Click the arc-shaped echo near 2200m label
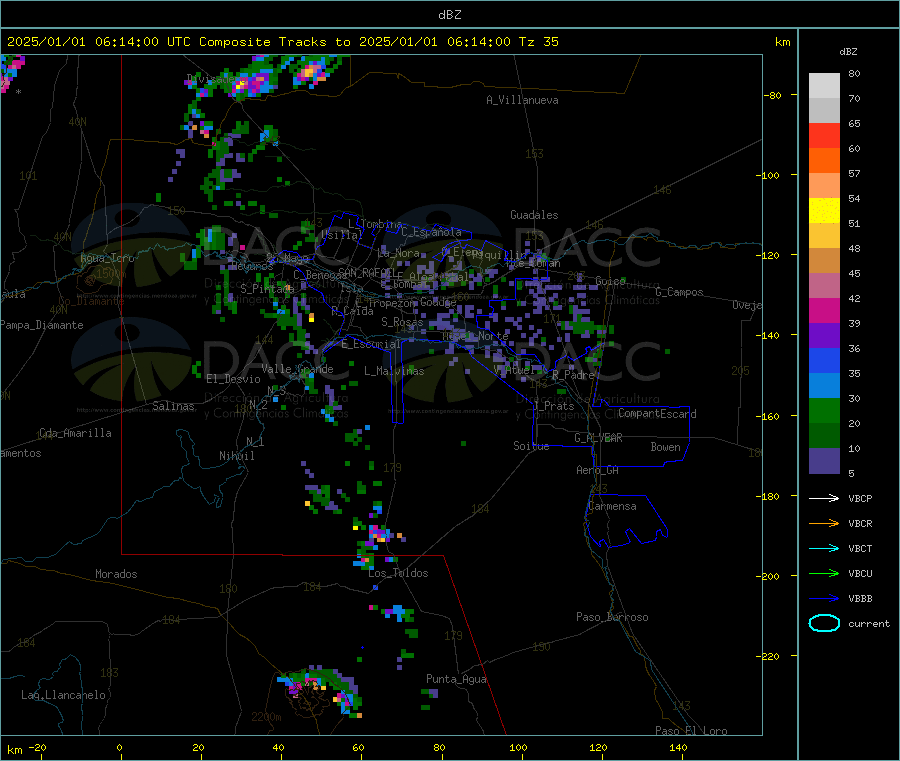Viewport: 900px width, 761px height. click(x=321, y=690)
